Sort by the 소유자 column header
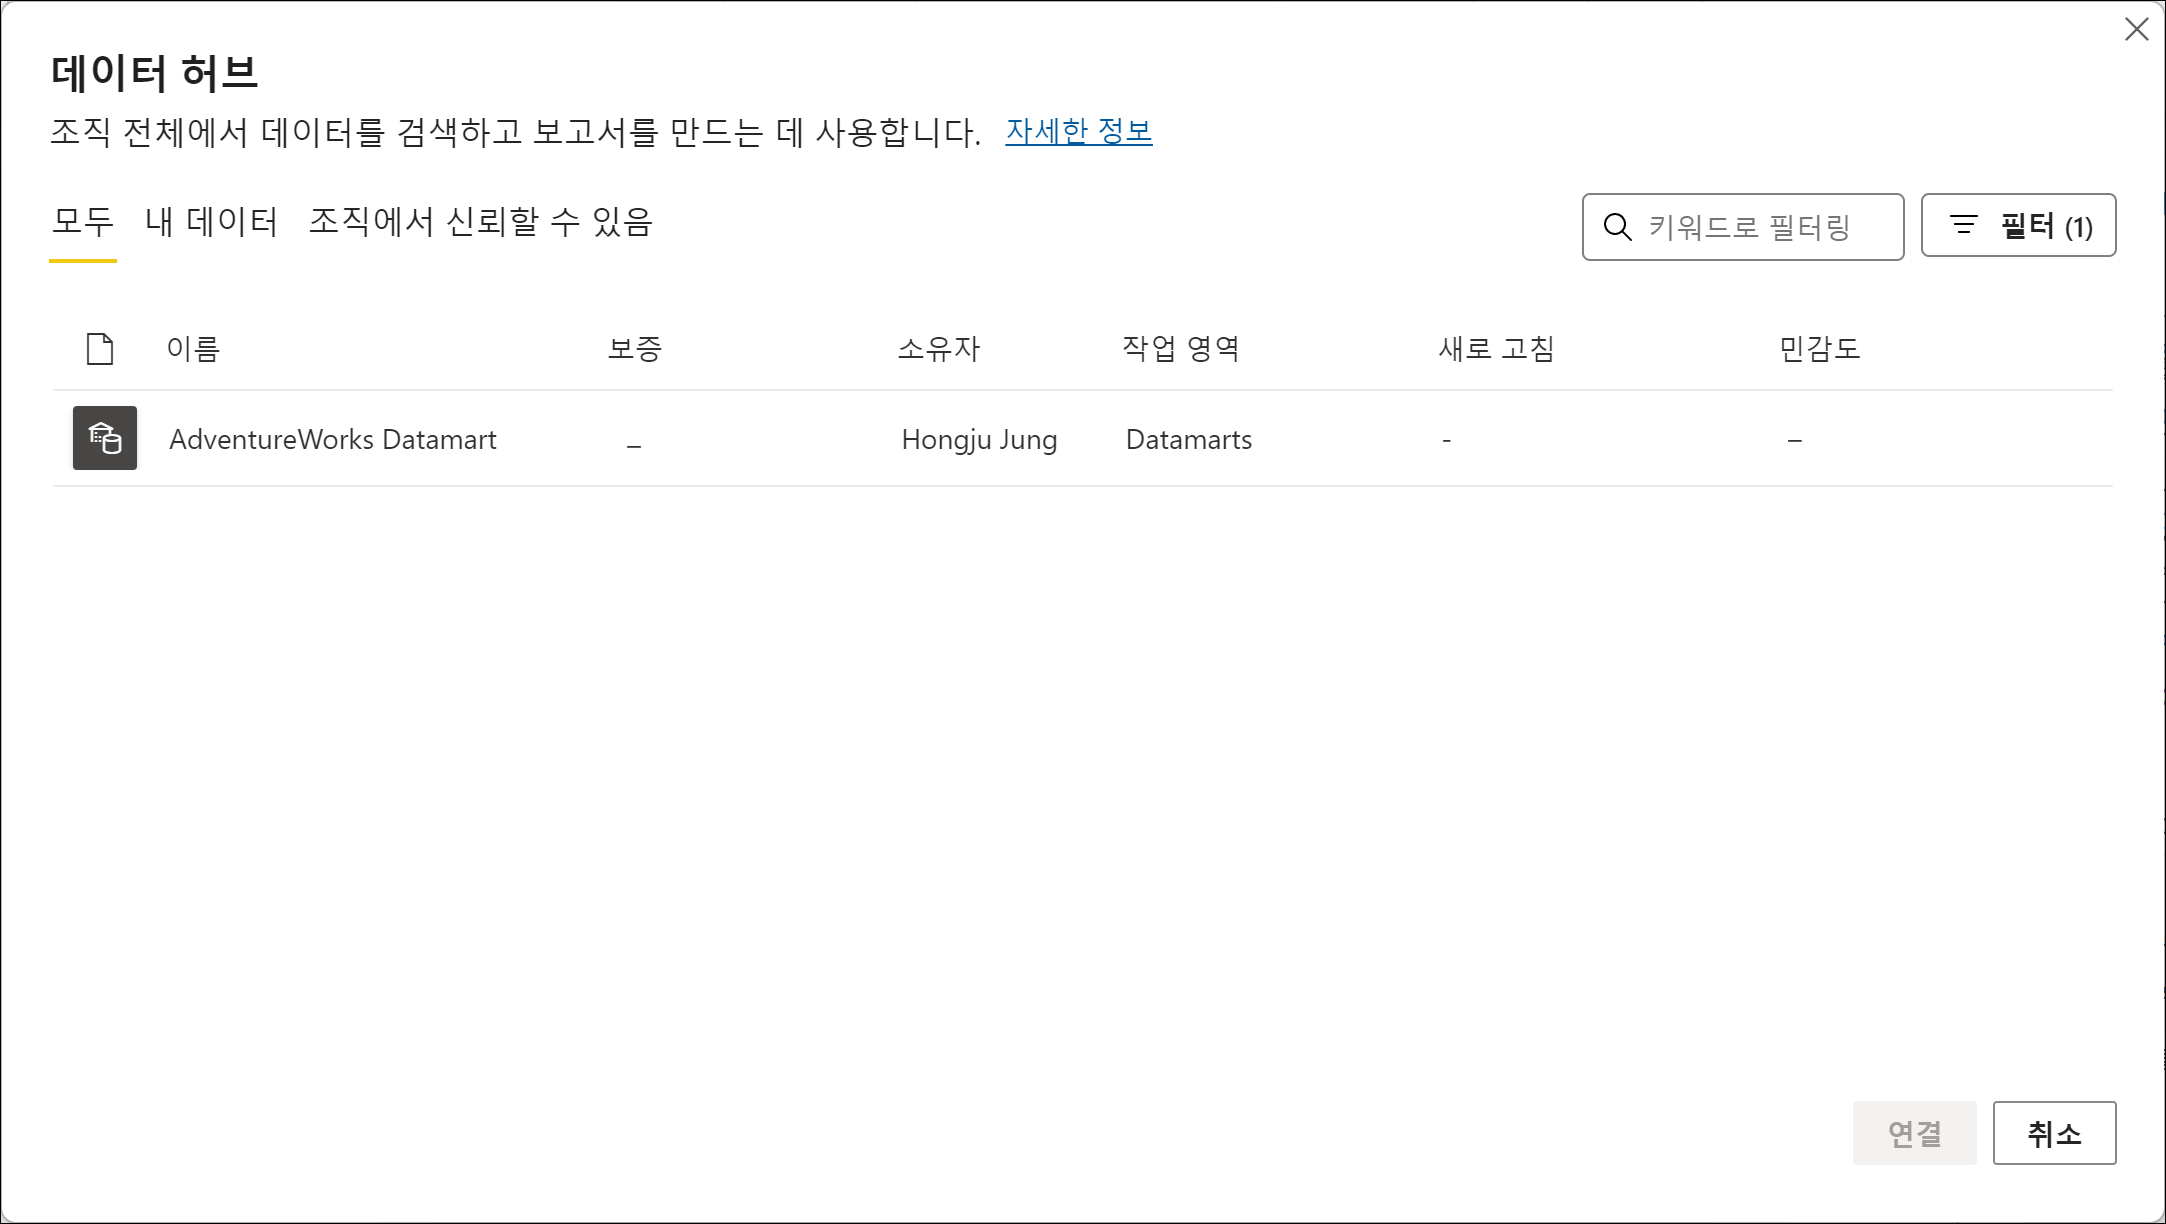2166x1224 pixels. point(938,349)
